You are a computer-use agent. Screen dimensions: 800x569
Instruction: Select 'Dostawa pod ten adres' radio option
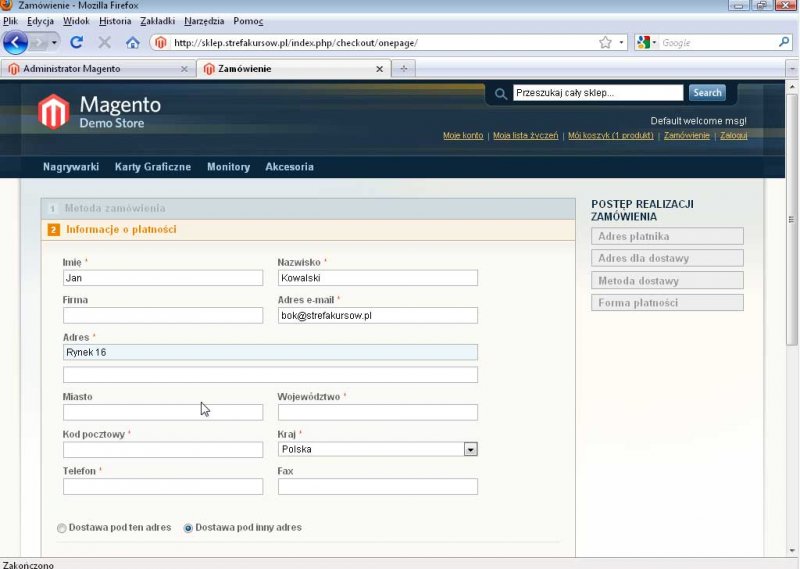[x=62, y=528]
